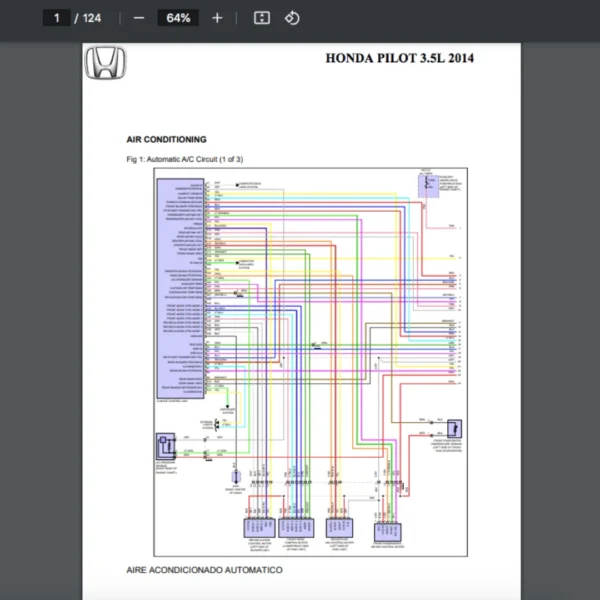Viewport: 600px width, 600px height.
Task: Click the HONDA PILOT 3.5L 2014 title
Action: (399, 58)
